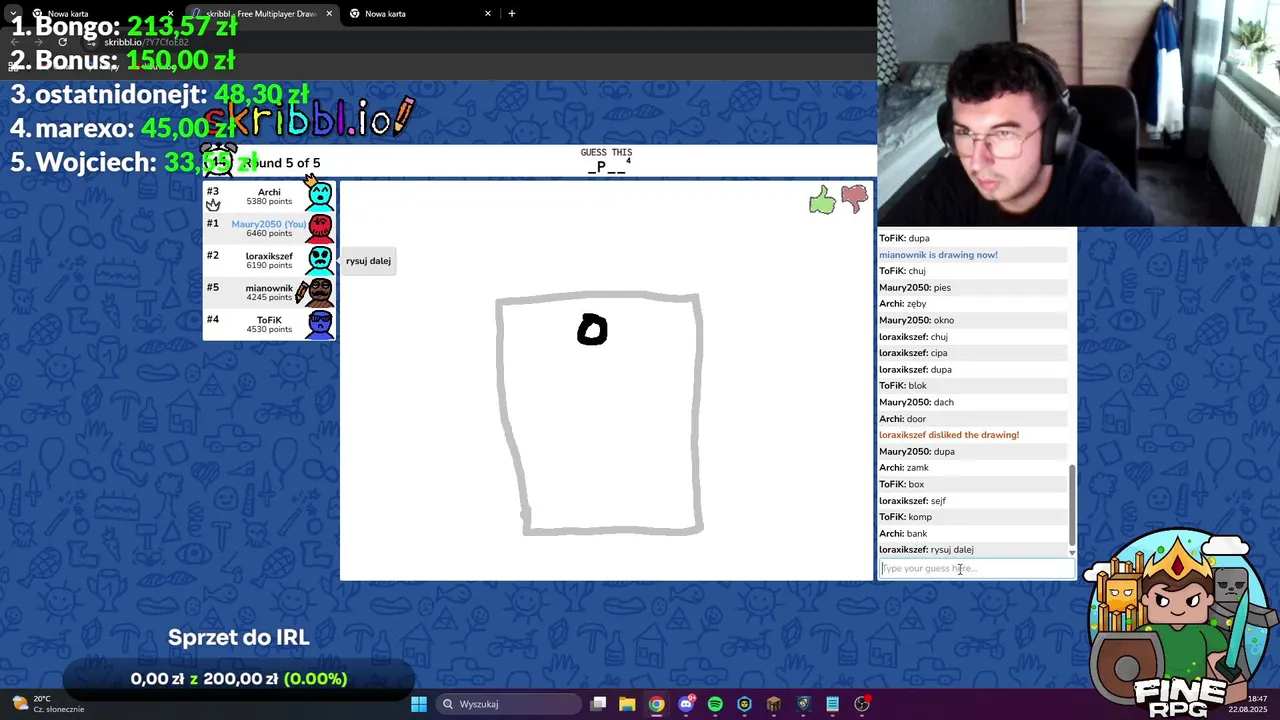Click the chat scroll down arrow
The image size is (1280, 720).
(x=1072, y=553)
